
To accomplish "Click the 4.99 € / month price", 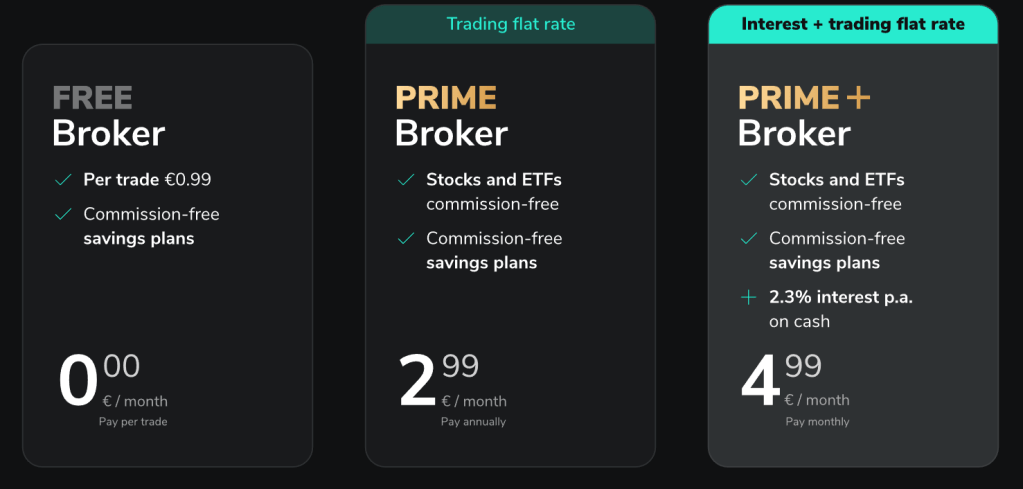I will click(795, 382).
